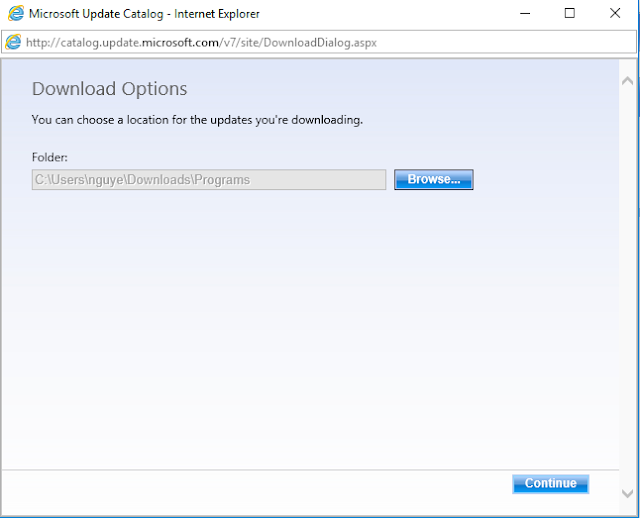Click the Download Options heading
This screenshot has width=640, height=518.
[x=109, y=89]
